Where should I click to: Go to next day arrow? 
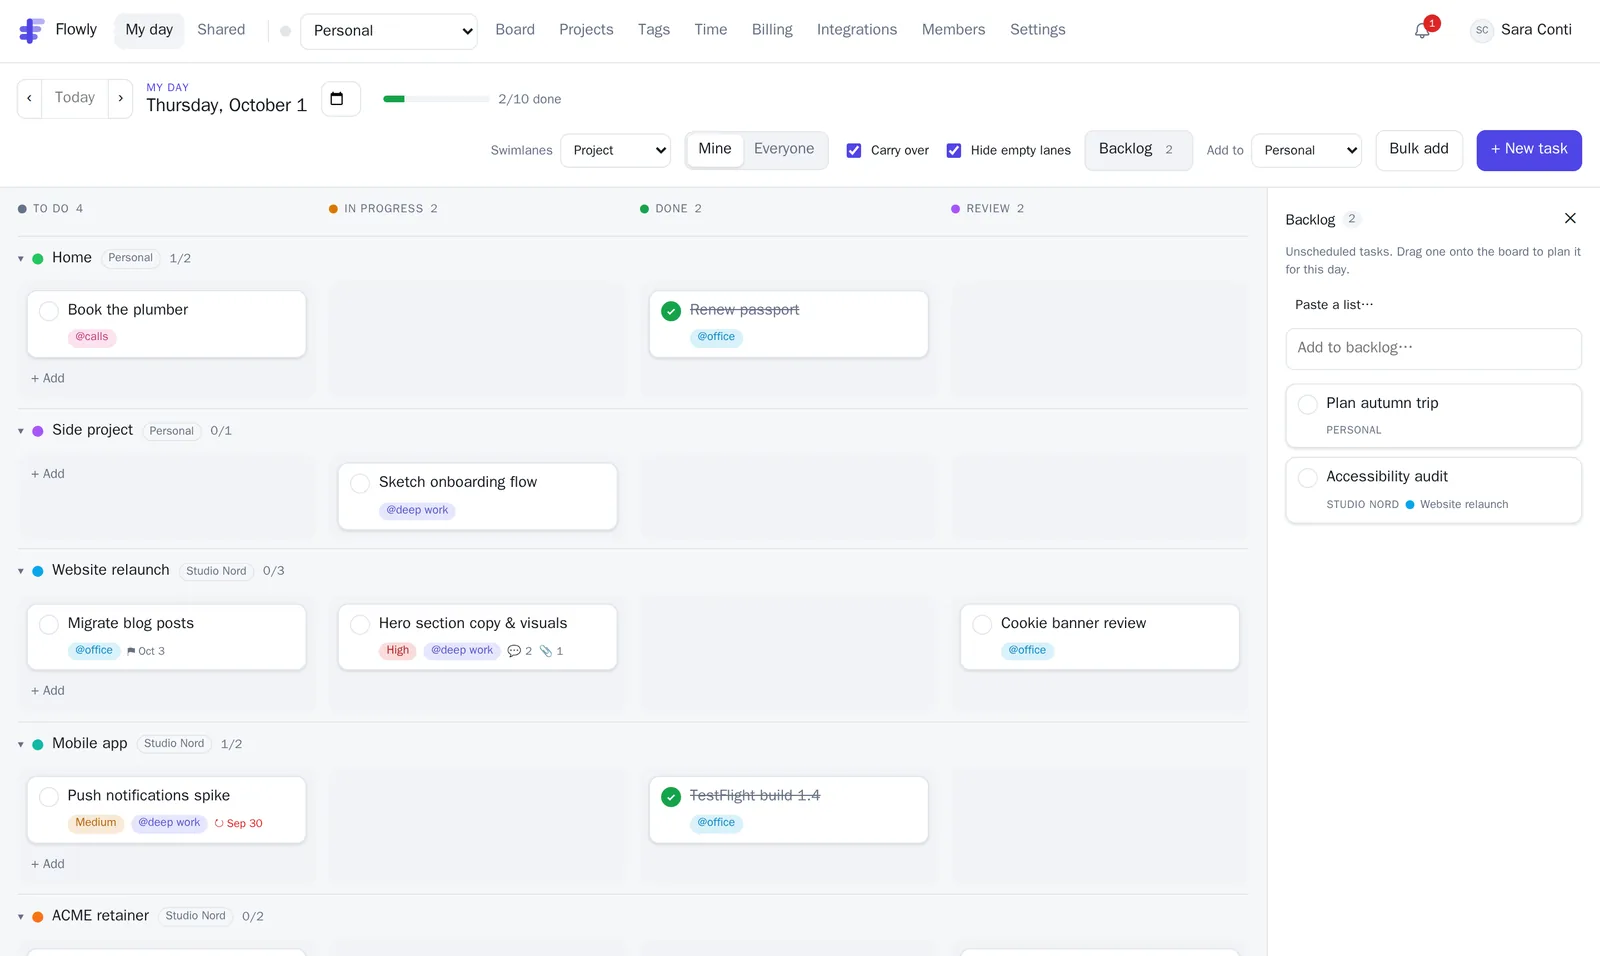[120, 98]
